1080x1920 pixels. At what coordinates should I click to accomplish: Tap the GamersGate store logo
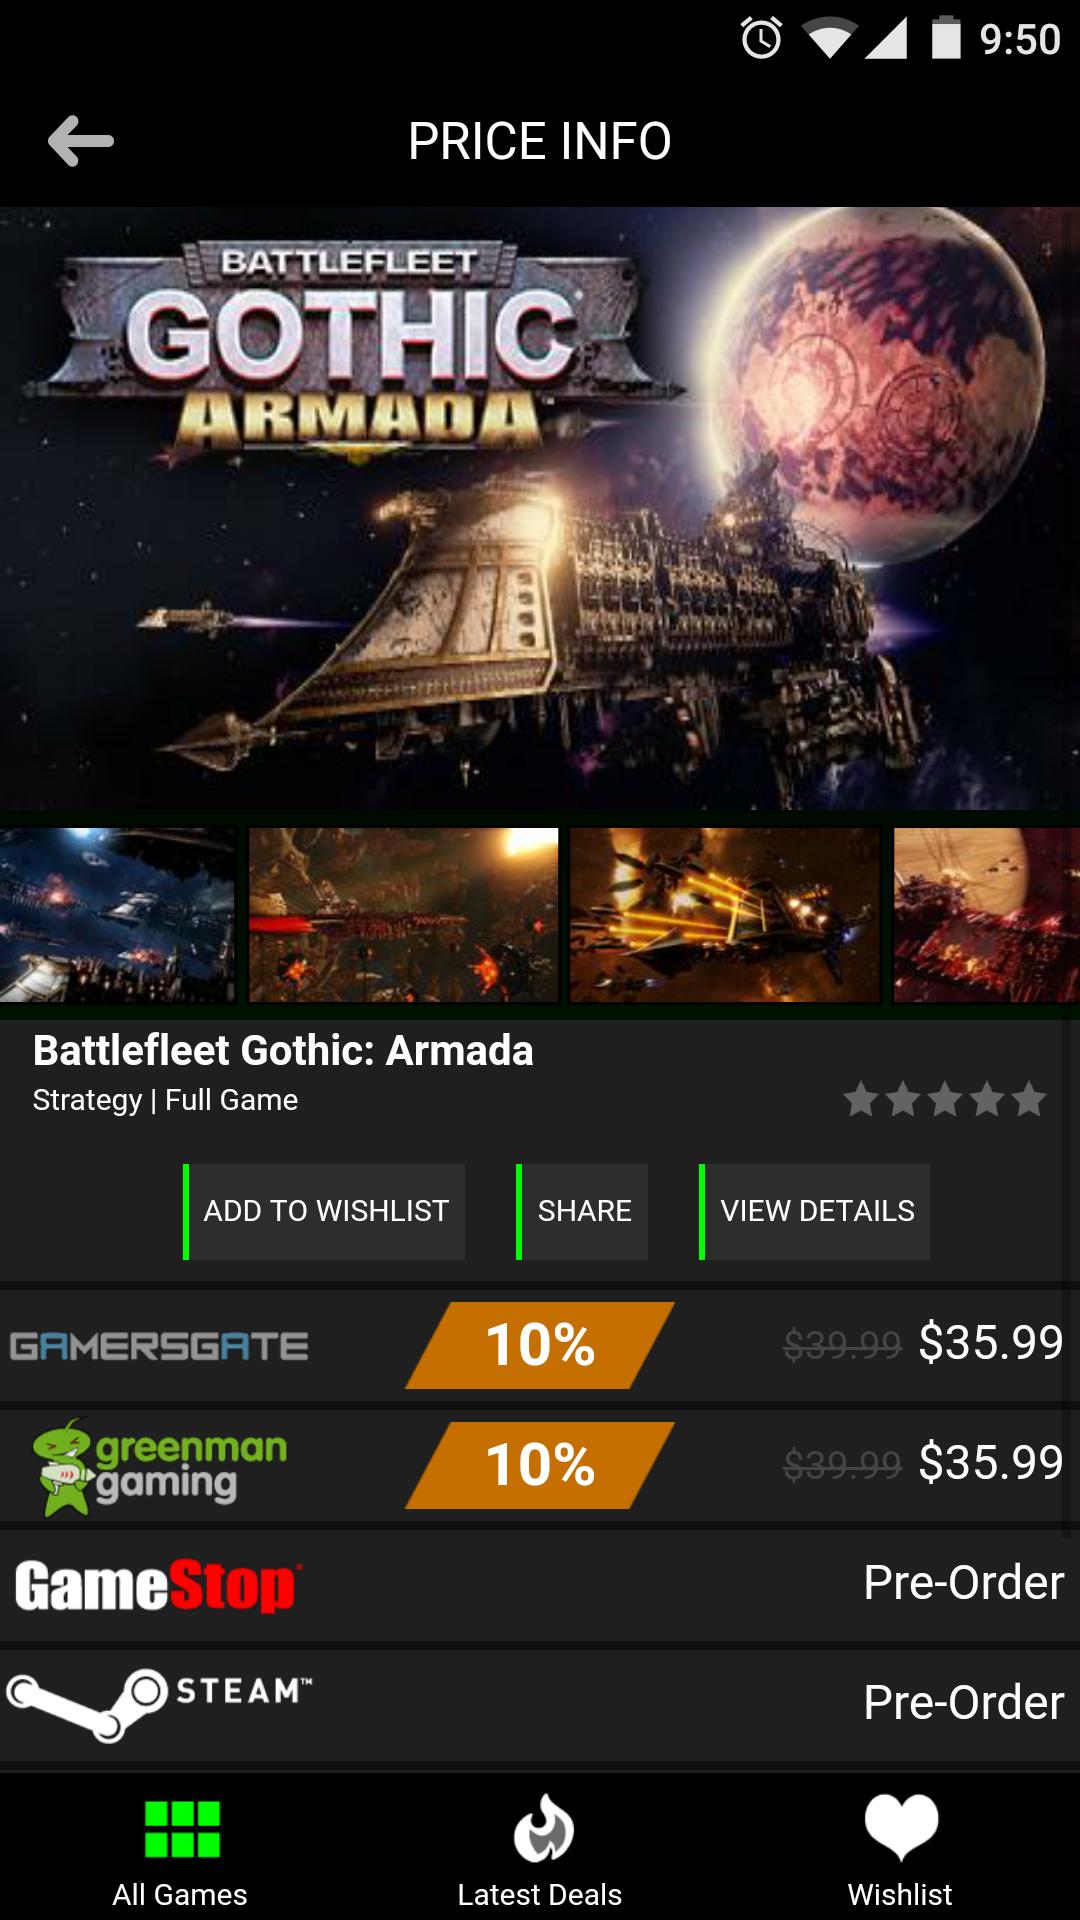pos(160,1346)
